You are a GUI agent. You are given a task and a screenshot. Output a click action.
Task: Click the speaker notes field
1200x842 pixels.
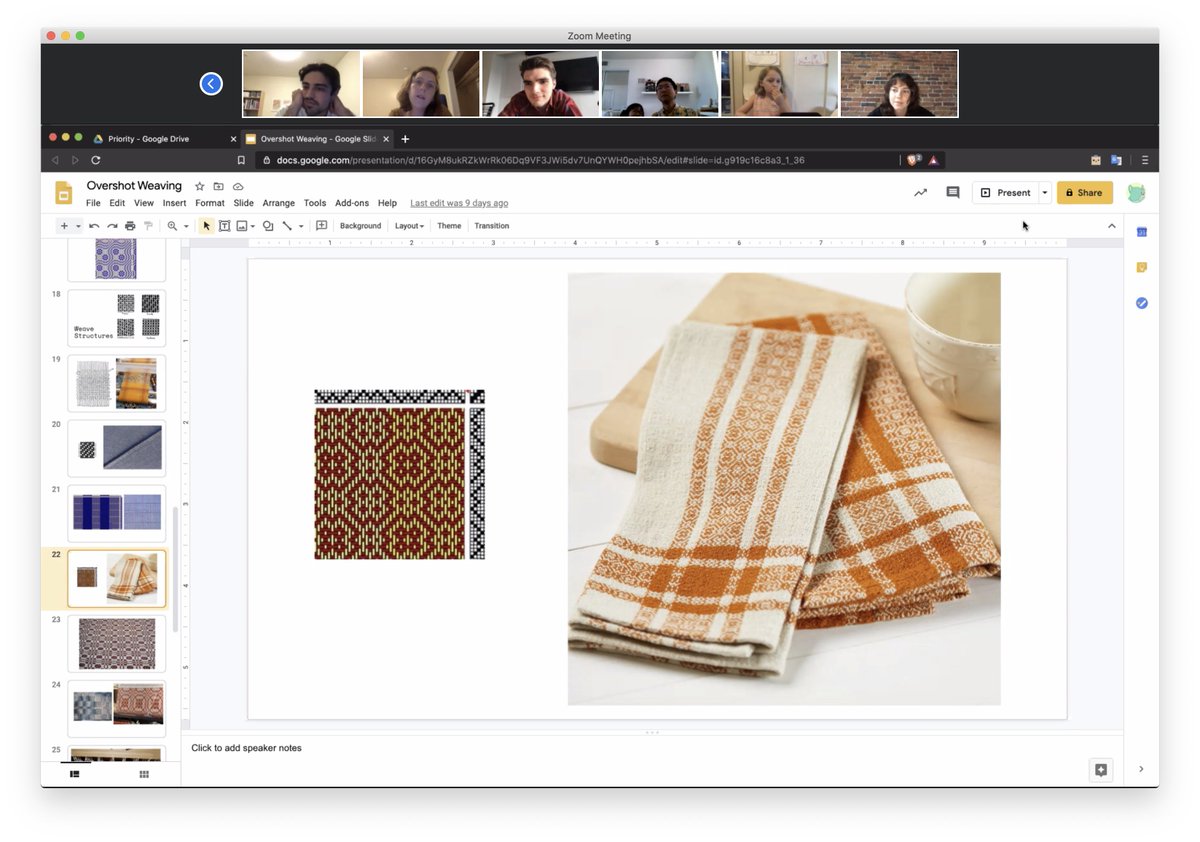click(x=652, y=748)
